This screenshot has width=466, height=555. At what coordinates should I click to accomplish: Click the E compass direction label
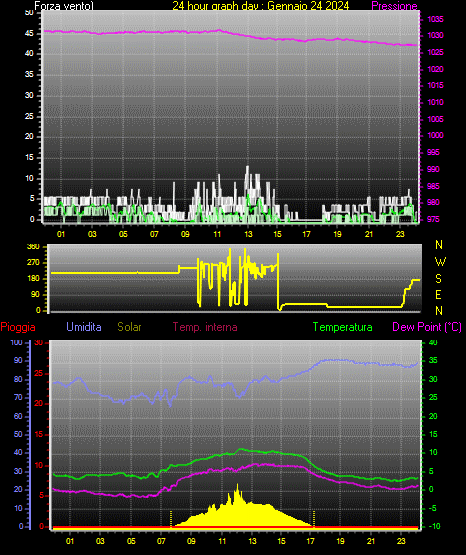tap(438, 294)
